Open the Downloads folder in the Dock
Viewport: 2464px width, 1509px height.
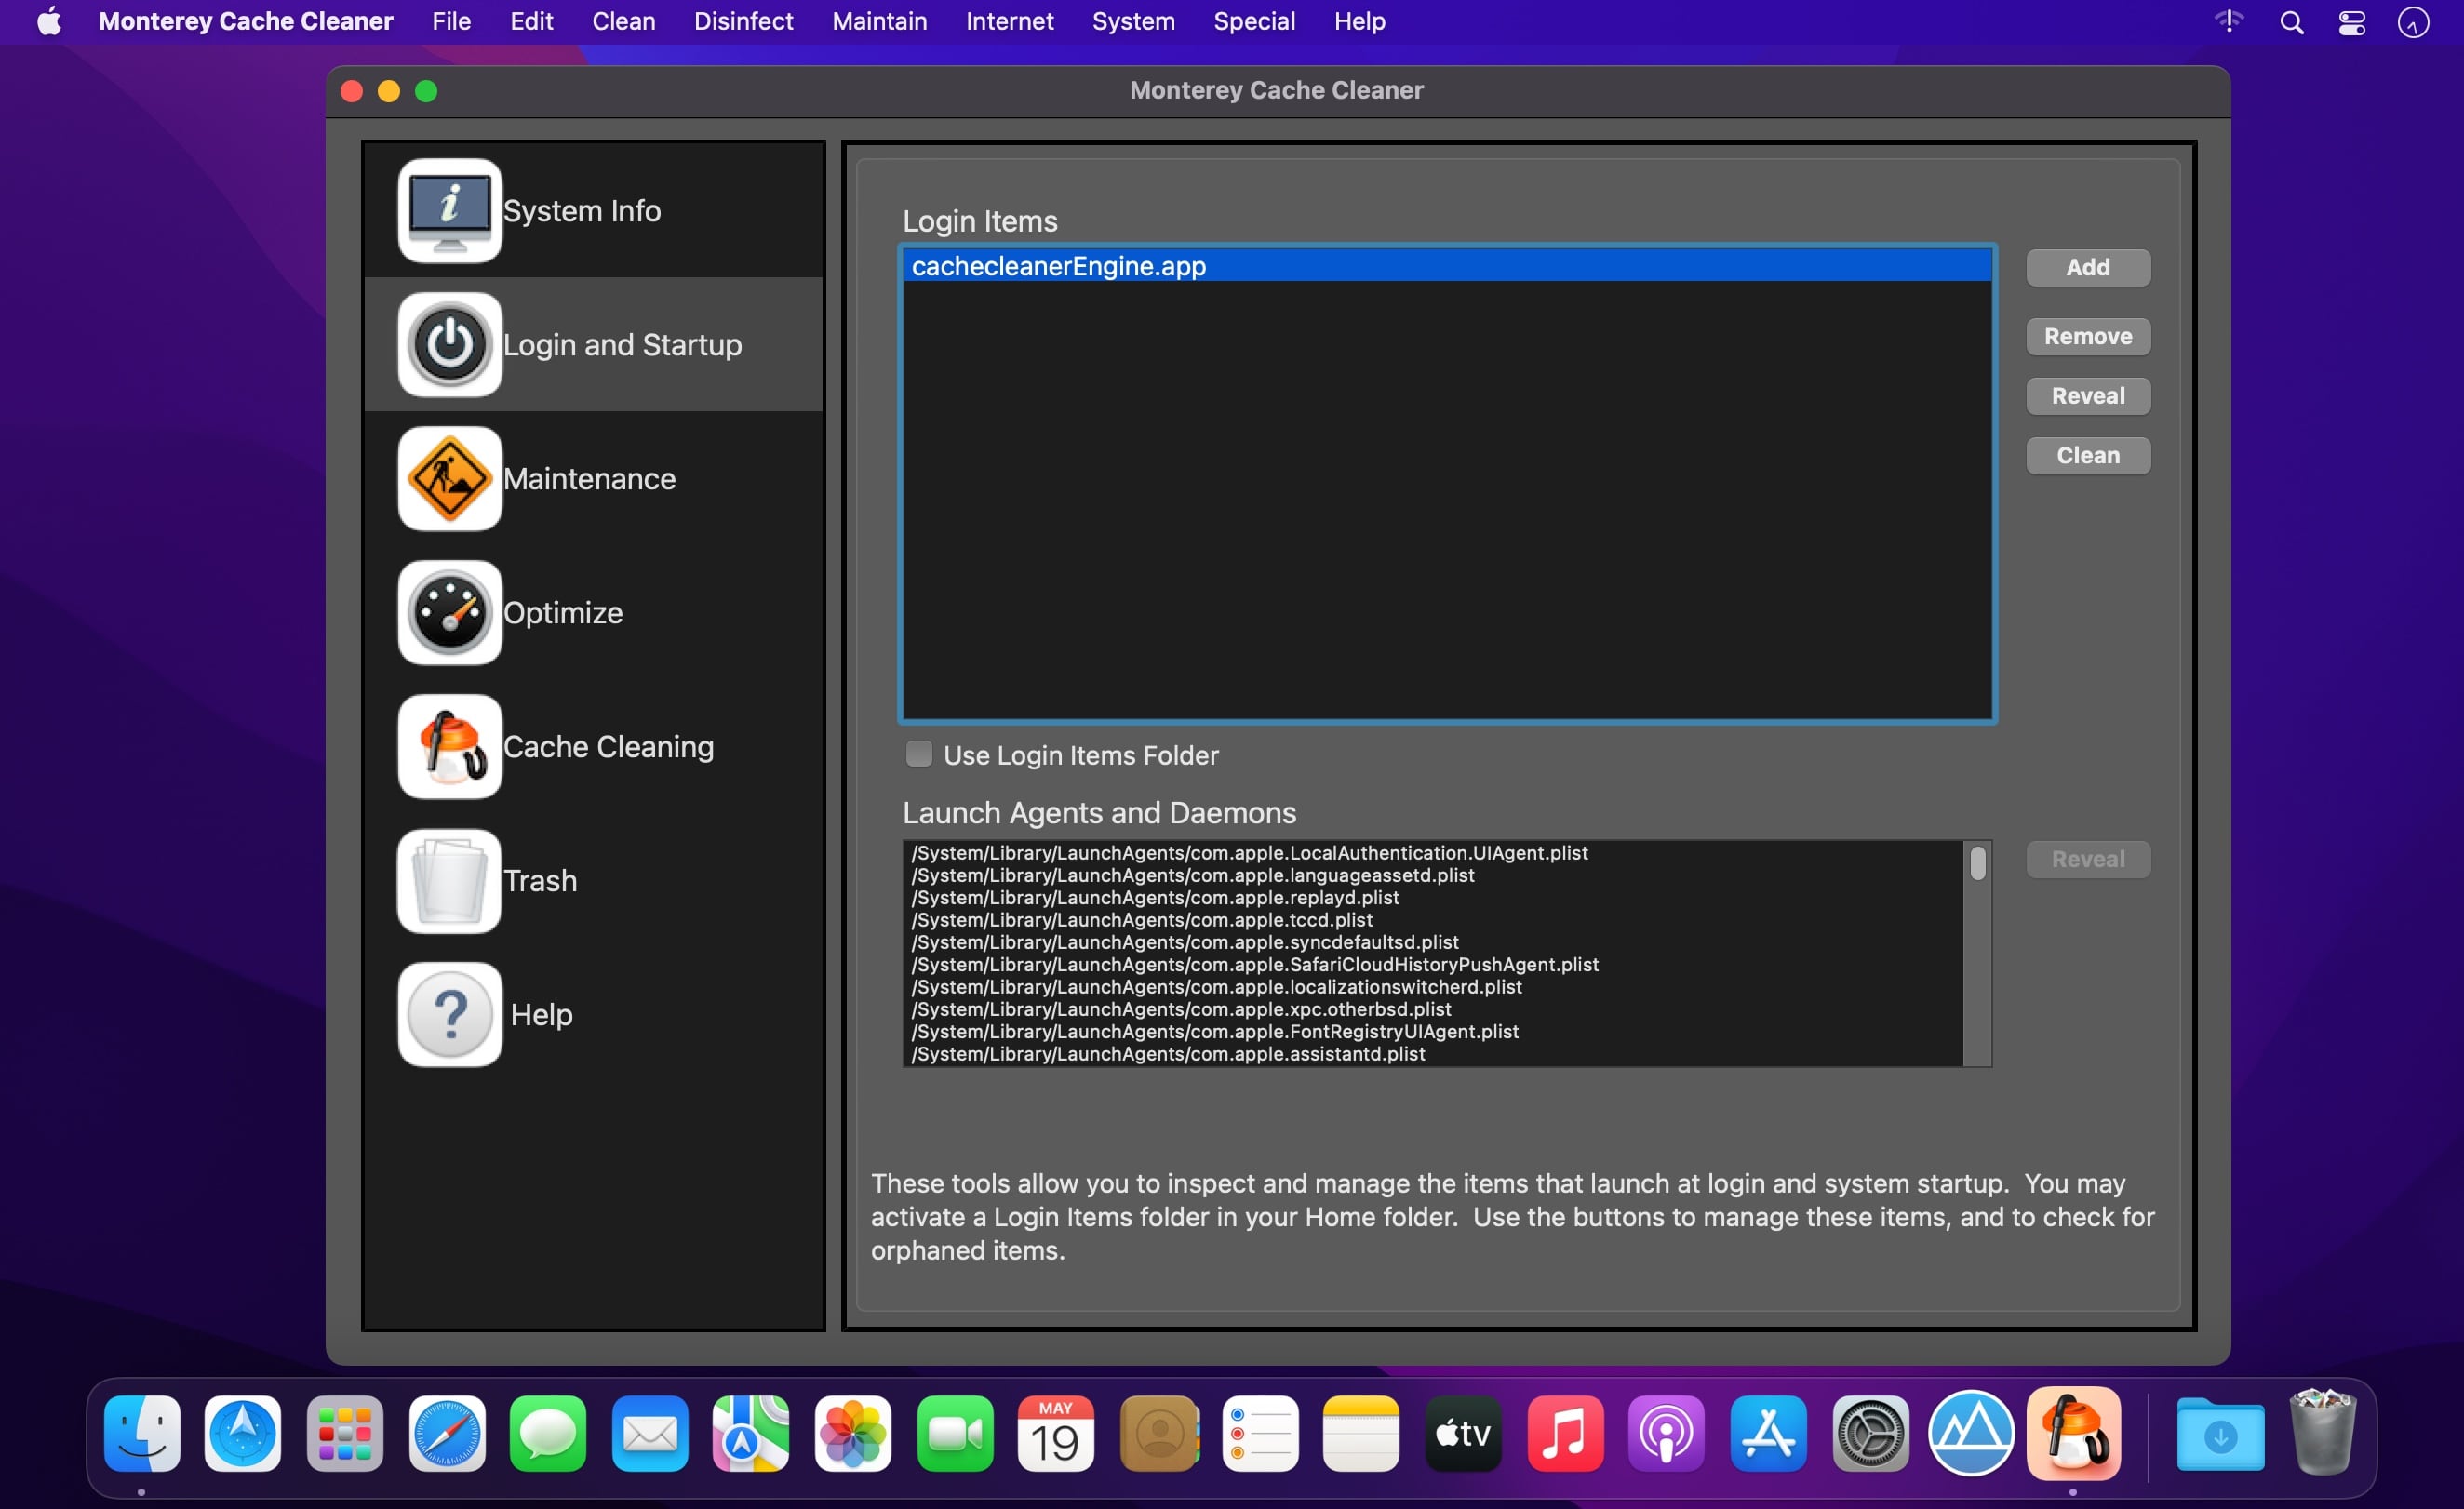[x=2220, y=1433]
